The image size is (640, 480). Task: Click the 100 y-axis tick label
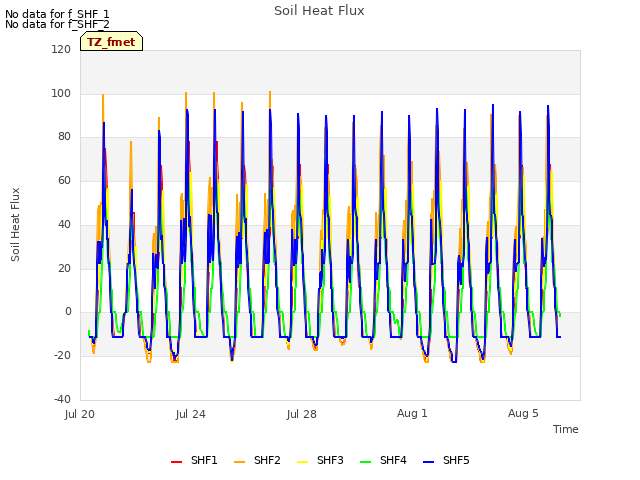[61, 93]
